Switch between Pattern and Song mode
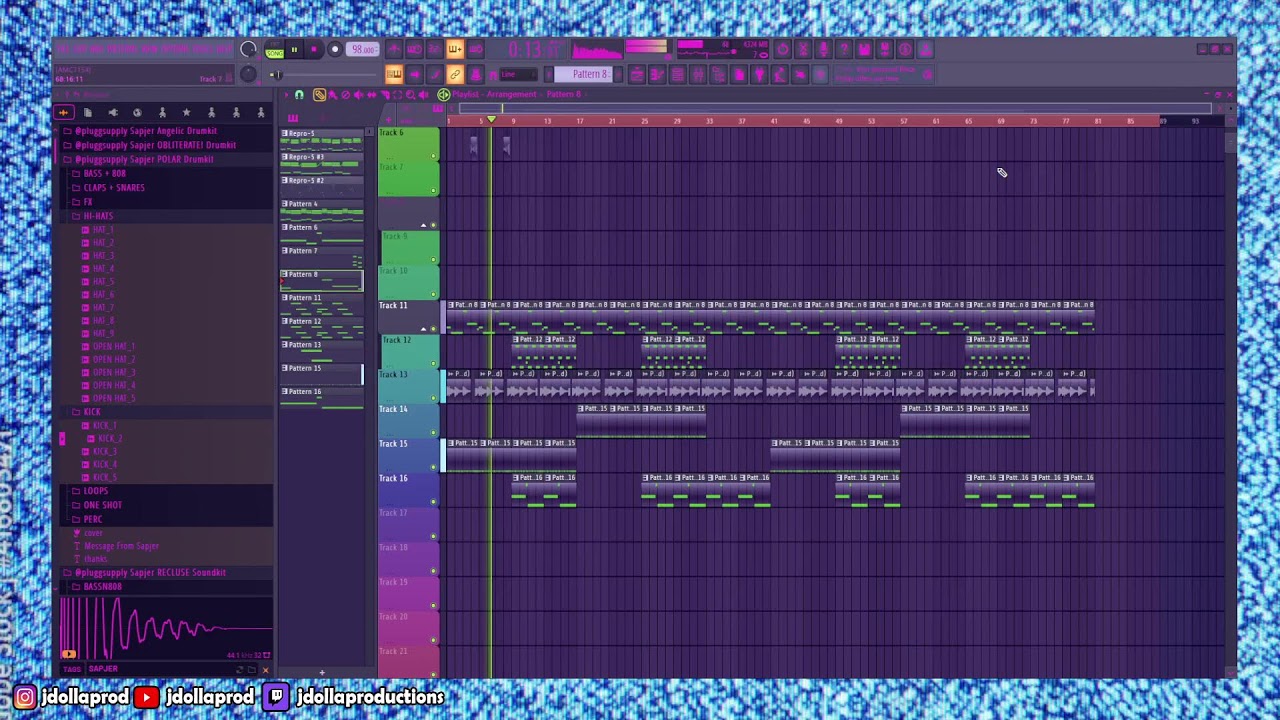This screenshot has height=720, width=1280. pos(274,50)
